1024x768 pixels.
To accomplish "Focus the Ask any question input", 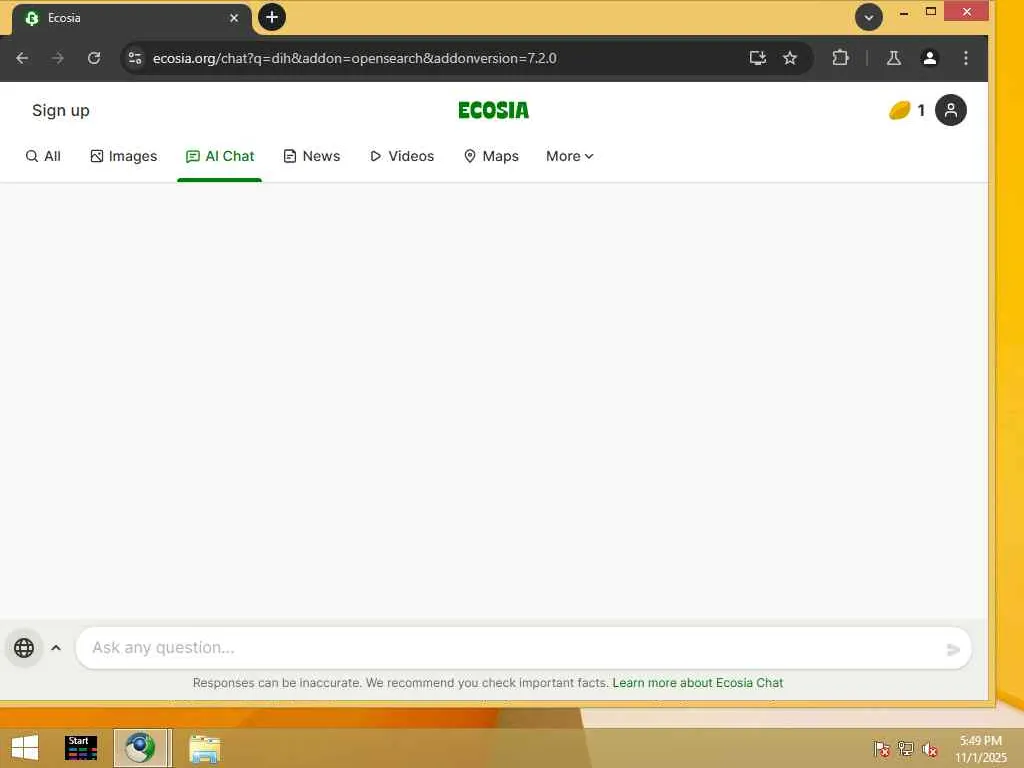I will (x=523, y=648).
